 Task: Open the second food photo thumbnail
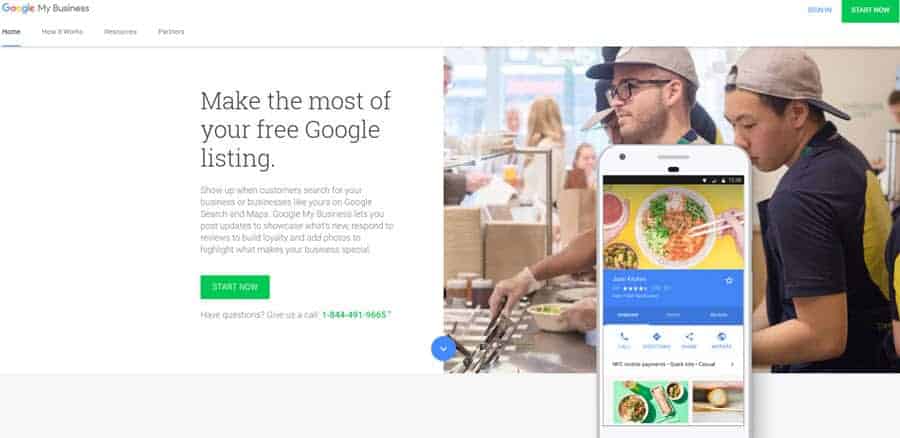click(x=718, y=402)
